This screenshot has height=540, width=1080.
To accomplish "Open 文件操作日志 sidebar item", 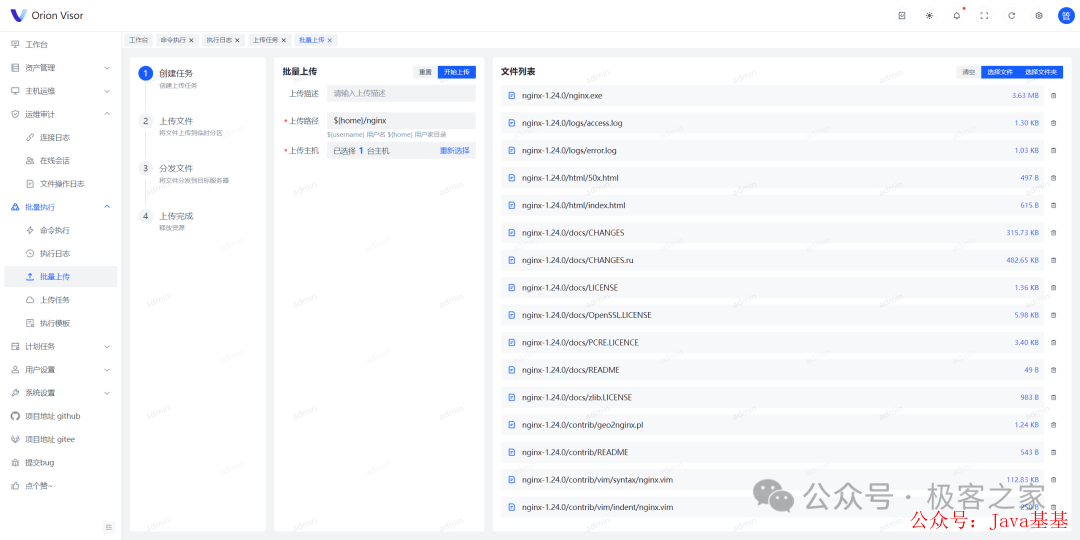I will click(61, 184).
